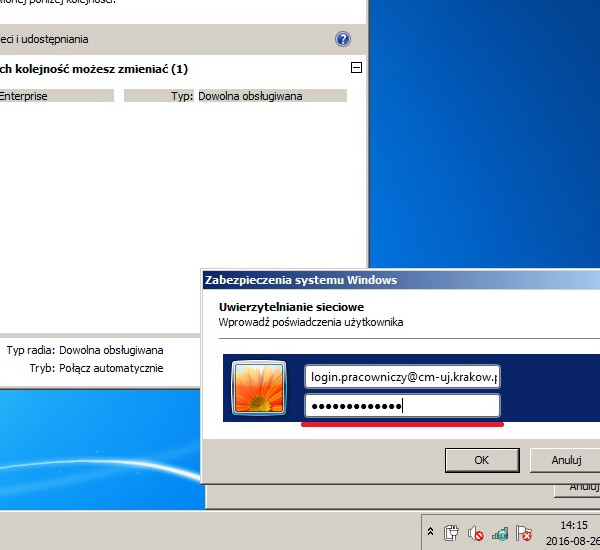Confirm credentials with the OK button
Viewport: 600px width, 550px height.
coord(481,460)
